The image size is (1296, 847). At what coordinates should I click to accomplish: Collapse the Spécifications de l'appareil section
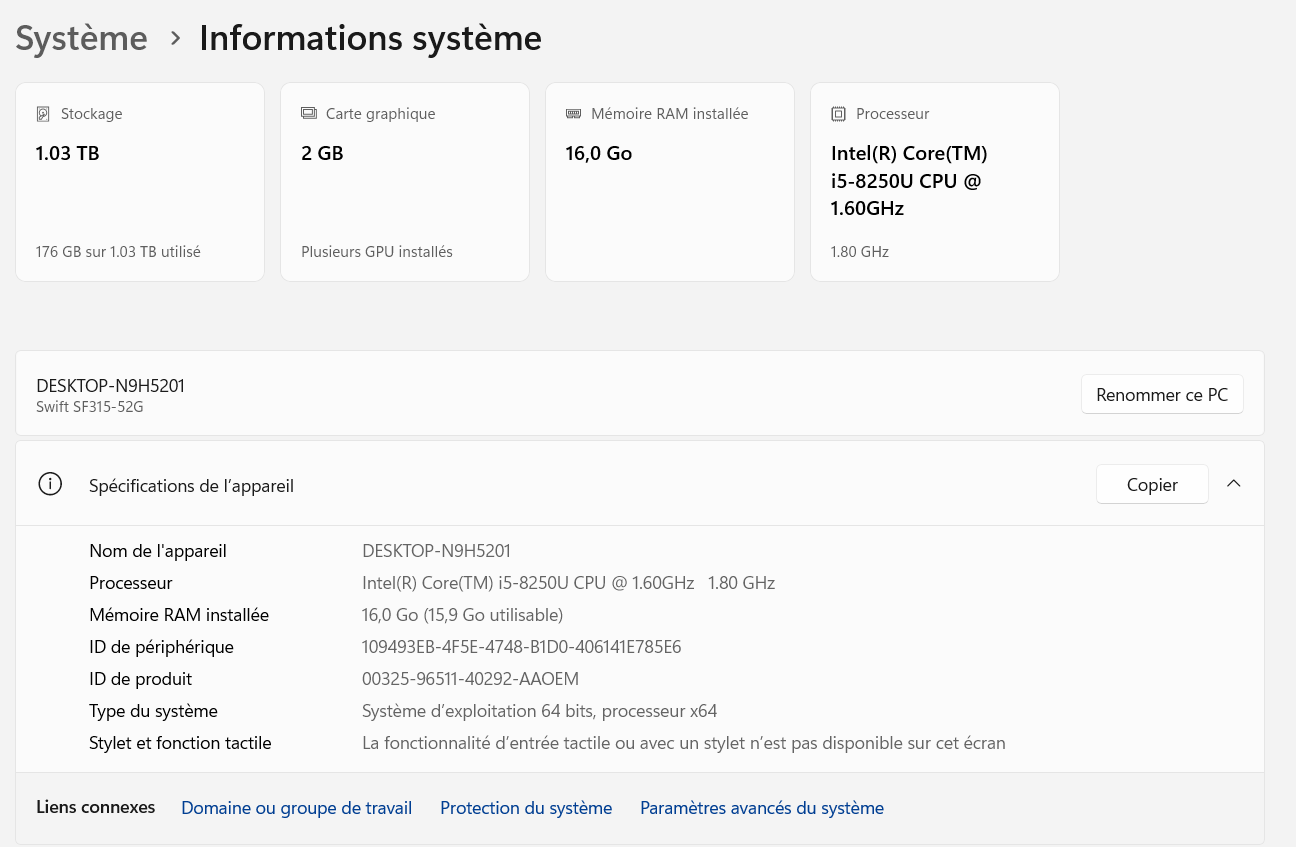(1234, 484)
